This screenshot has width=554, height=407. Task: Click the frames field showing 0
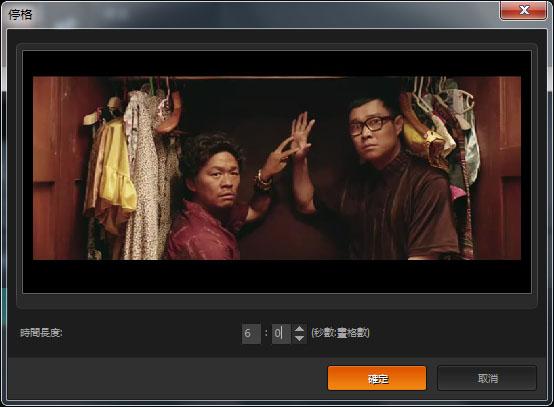(x=281, y=333)
